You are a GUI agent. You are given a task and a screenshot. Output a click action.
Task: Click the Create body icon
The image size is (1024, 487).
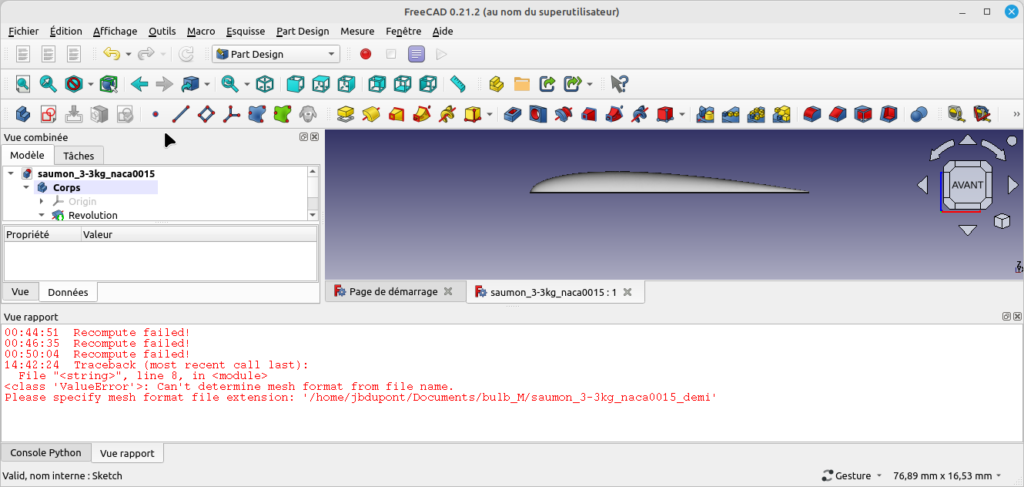click(x=22, y=114)
